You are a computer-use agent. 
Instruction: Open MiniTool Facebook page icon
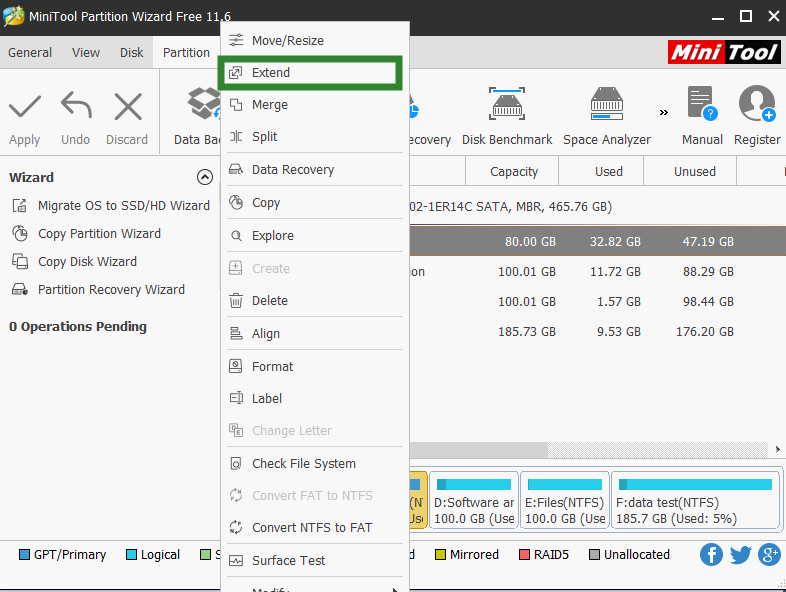click(x=711, y=554)
